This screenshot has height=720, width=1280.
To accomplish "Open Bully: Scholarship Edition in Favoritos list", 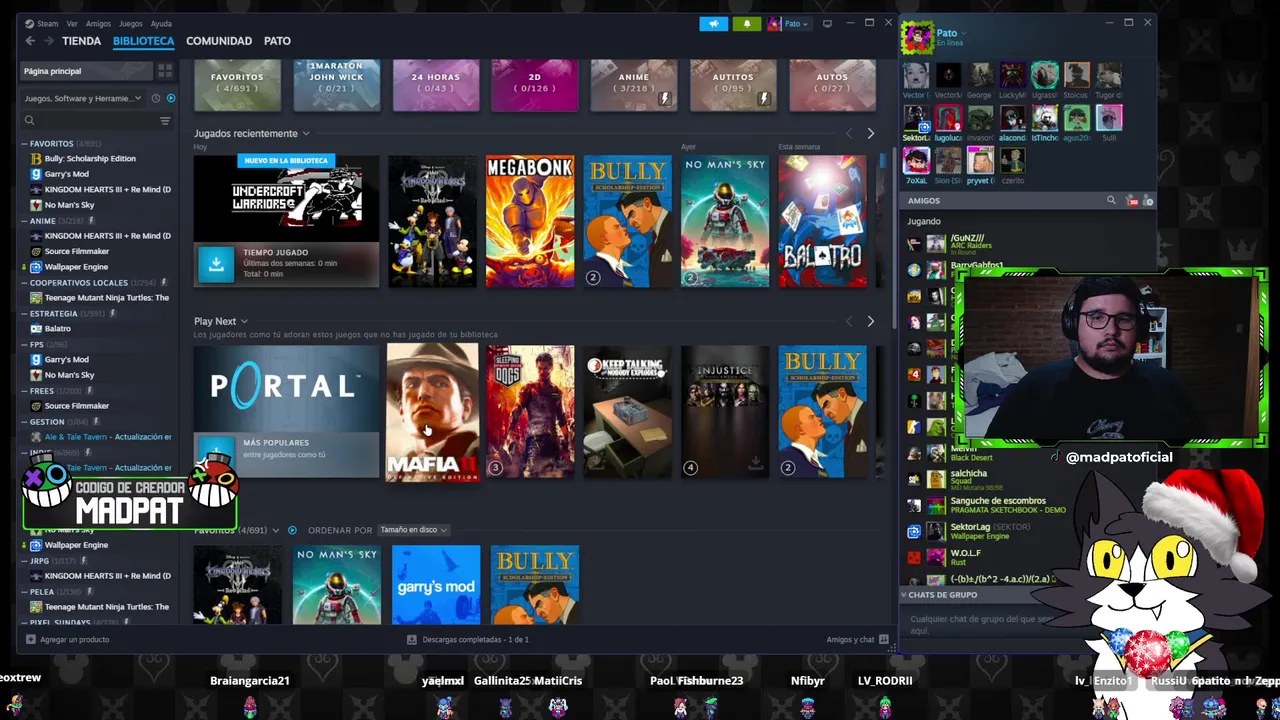I will [x=89, y=158].
